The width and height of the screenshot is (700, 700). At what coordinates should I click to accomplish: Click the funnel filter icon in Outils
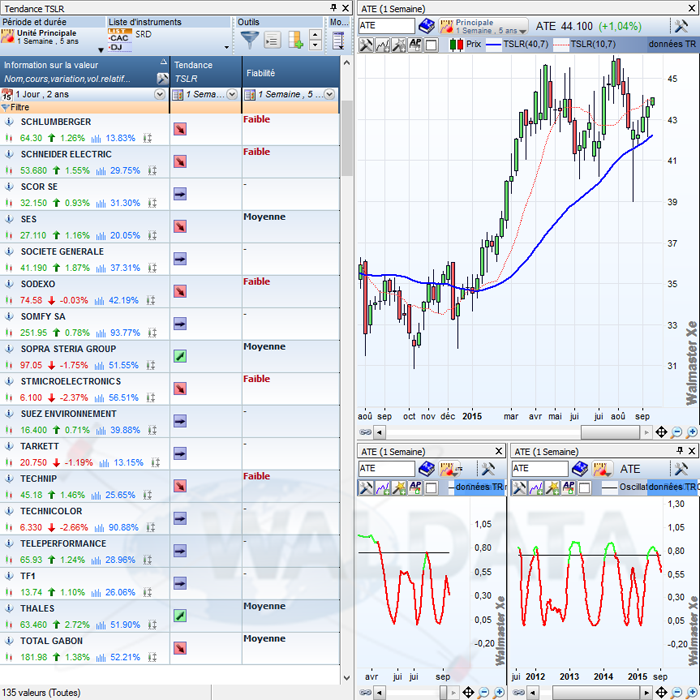[250, 40]
